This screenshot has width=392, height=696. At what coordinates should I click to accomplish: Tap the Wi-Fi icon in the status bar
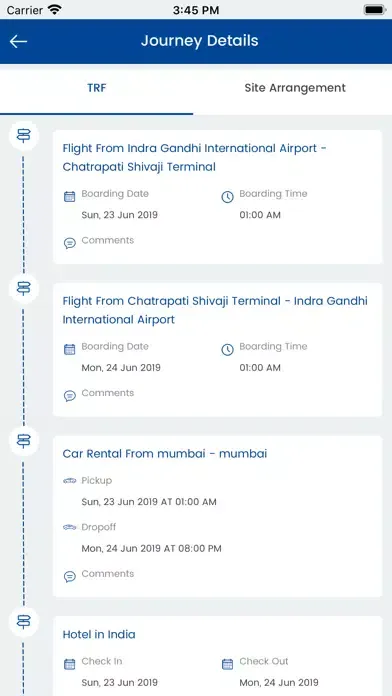(x=54, y=9)
